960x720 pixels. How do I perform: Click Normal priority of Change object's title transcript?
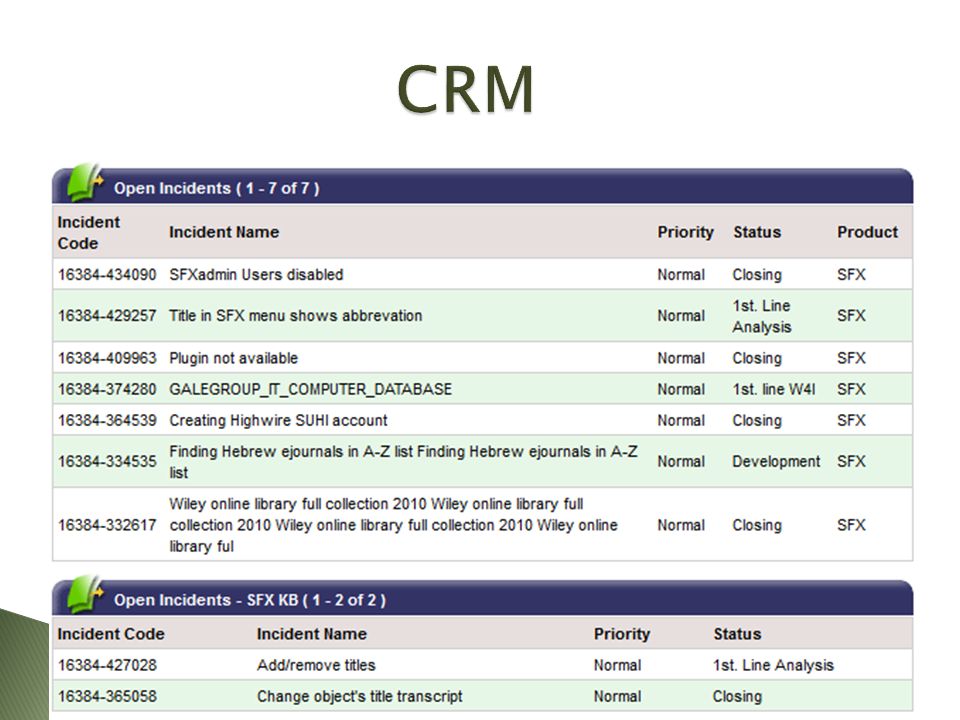point(617,697)
